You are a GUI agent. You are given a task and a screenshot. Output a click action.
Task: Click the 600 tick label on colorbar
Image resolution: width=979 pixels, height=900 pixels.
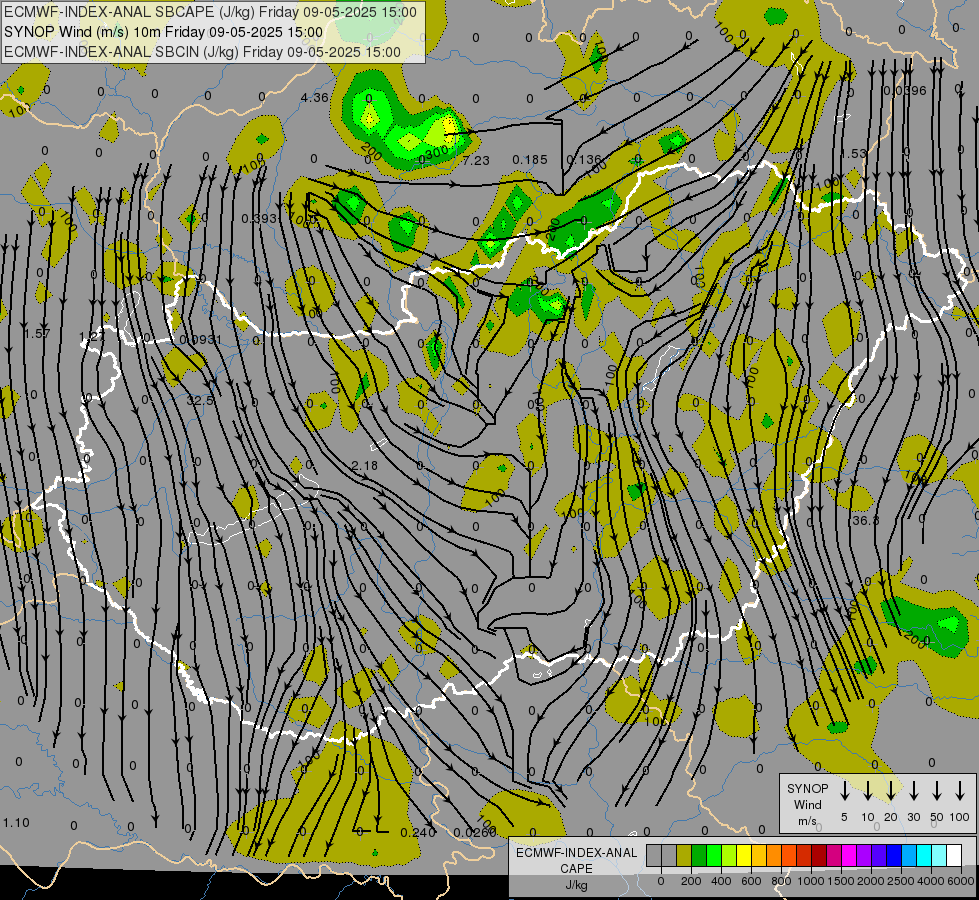tap(751, 881)
